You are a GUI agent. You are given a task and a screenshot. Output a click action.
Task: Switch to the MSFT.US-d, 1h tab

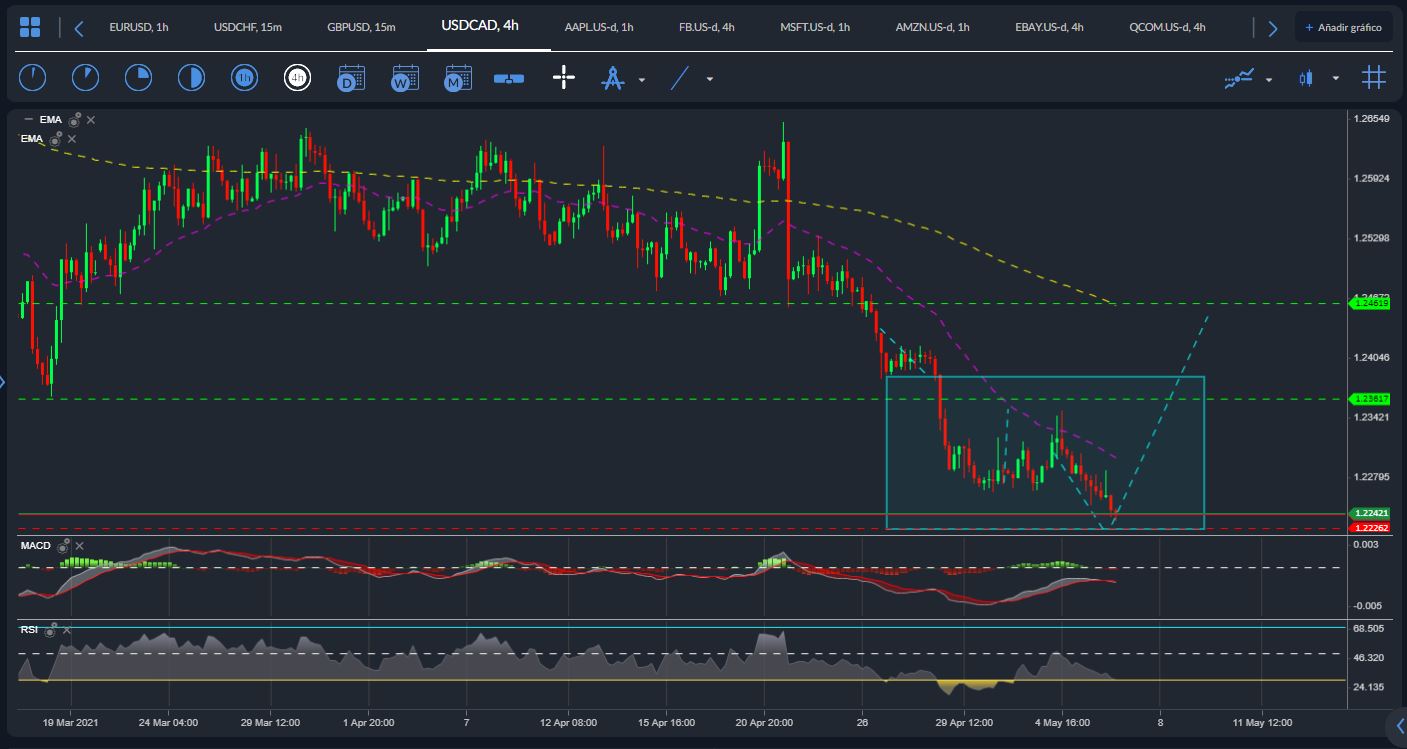[x=815, y=27]
